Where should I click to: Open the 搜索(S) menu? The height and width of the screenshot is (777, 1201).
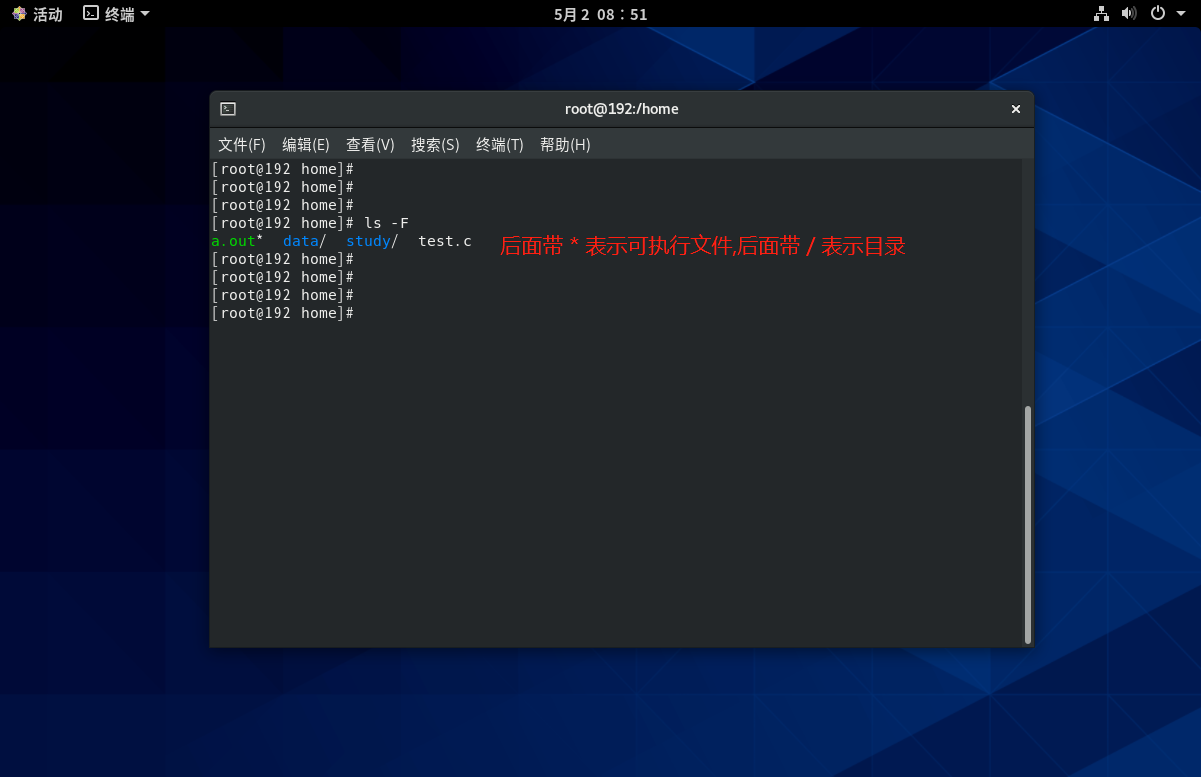435,145
